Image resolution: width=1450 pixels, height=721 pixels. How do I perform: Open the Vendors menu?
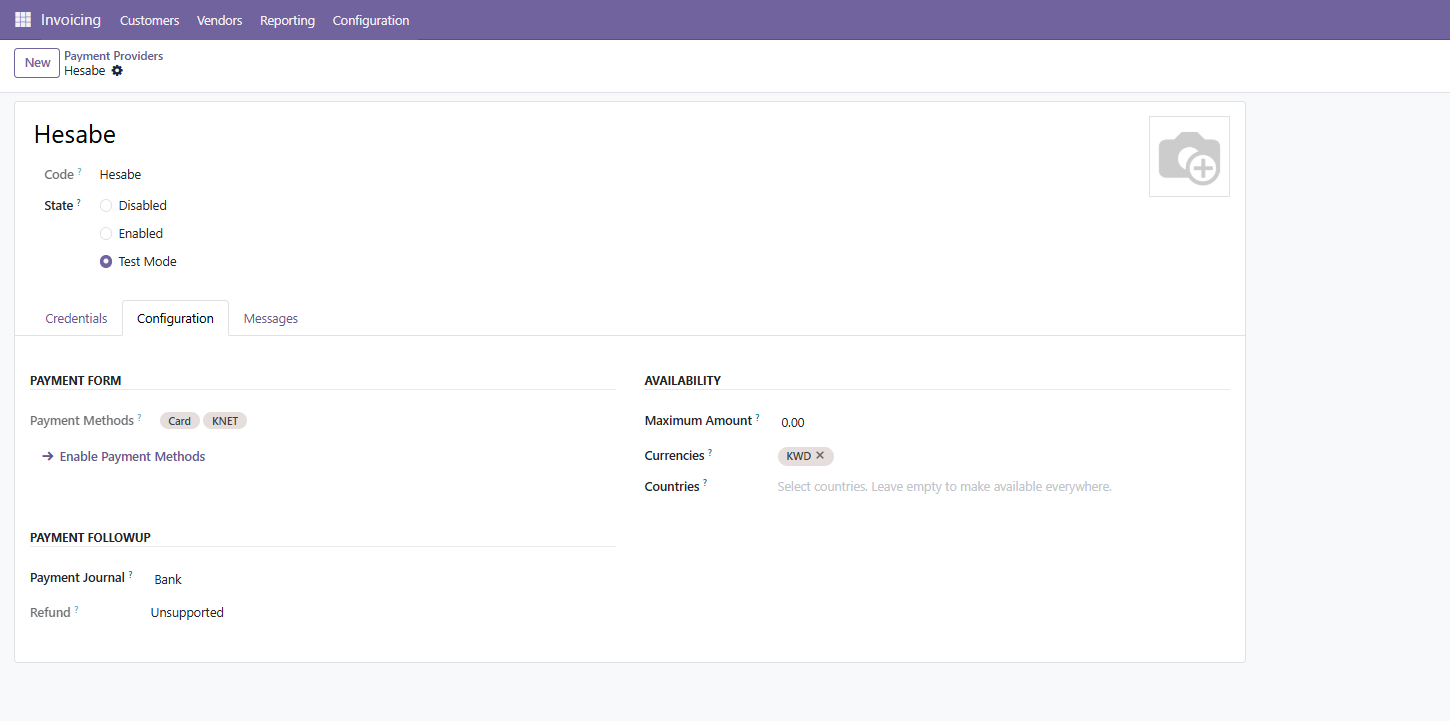click(x=220, y=20)
